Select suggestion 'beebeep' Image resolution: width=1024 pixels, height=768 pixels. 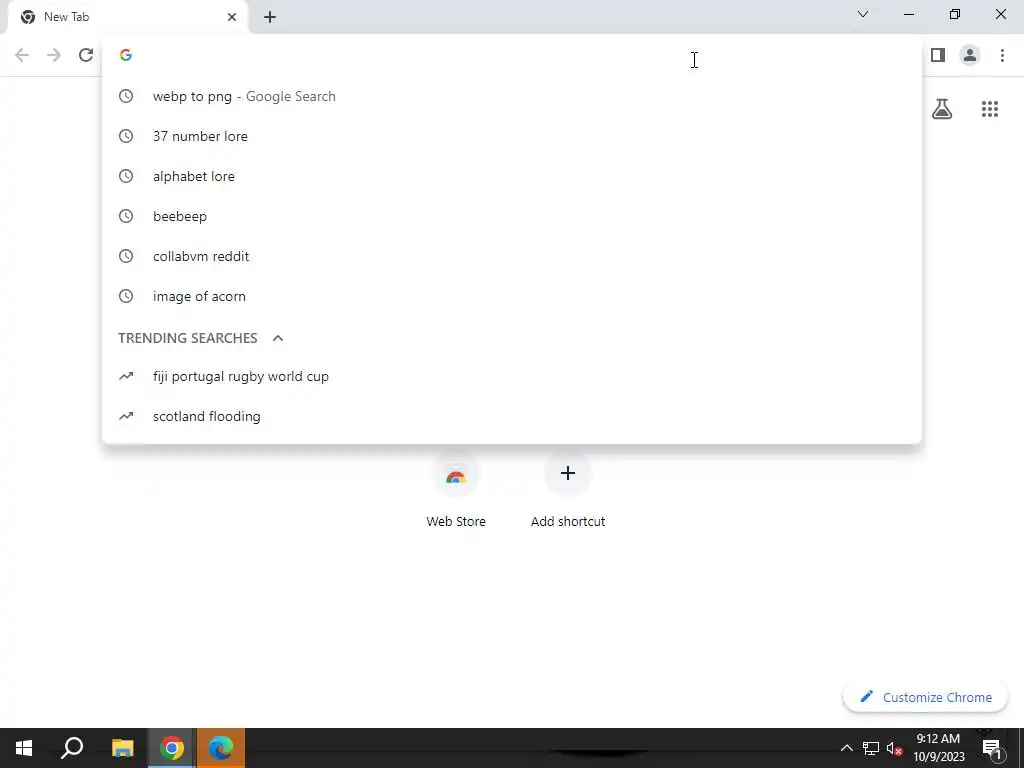point(512,216)
